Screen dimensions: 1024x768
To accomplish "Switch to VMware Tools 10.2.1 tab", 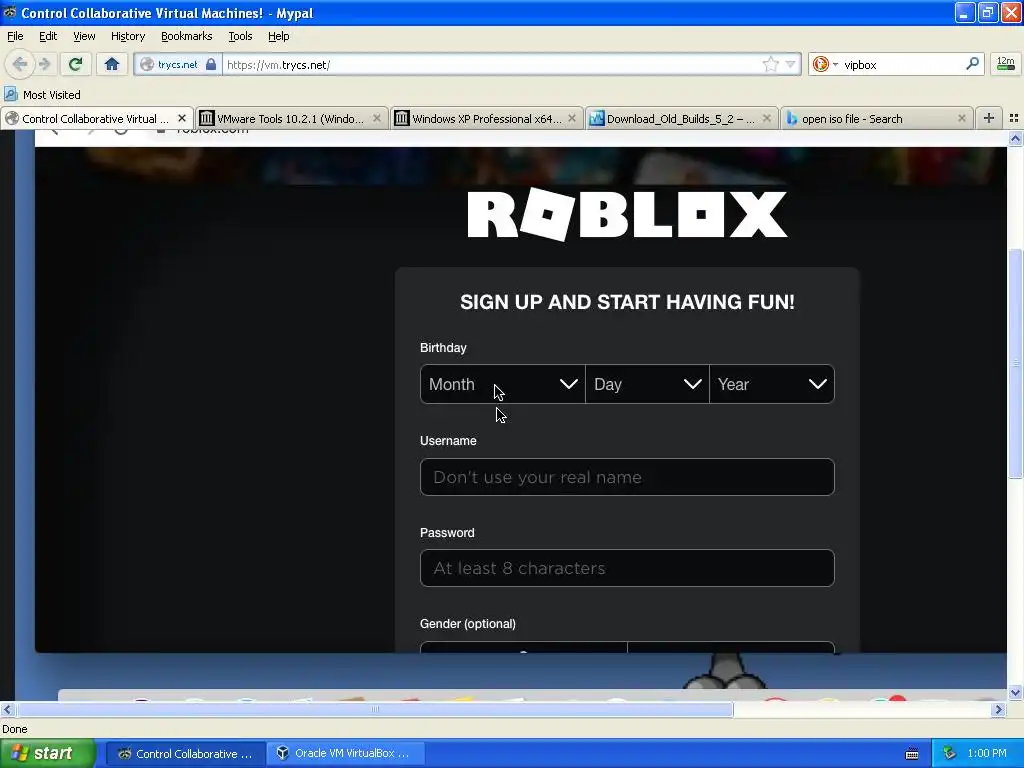I will 291,118.
